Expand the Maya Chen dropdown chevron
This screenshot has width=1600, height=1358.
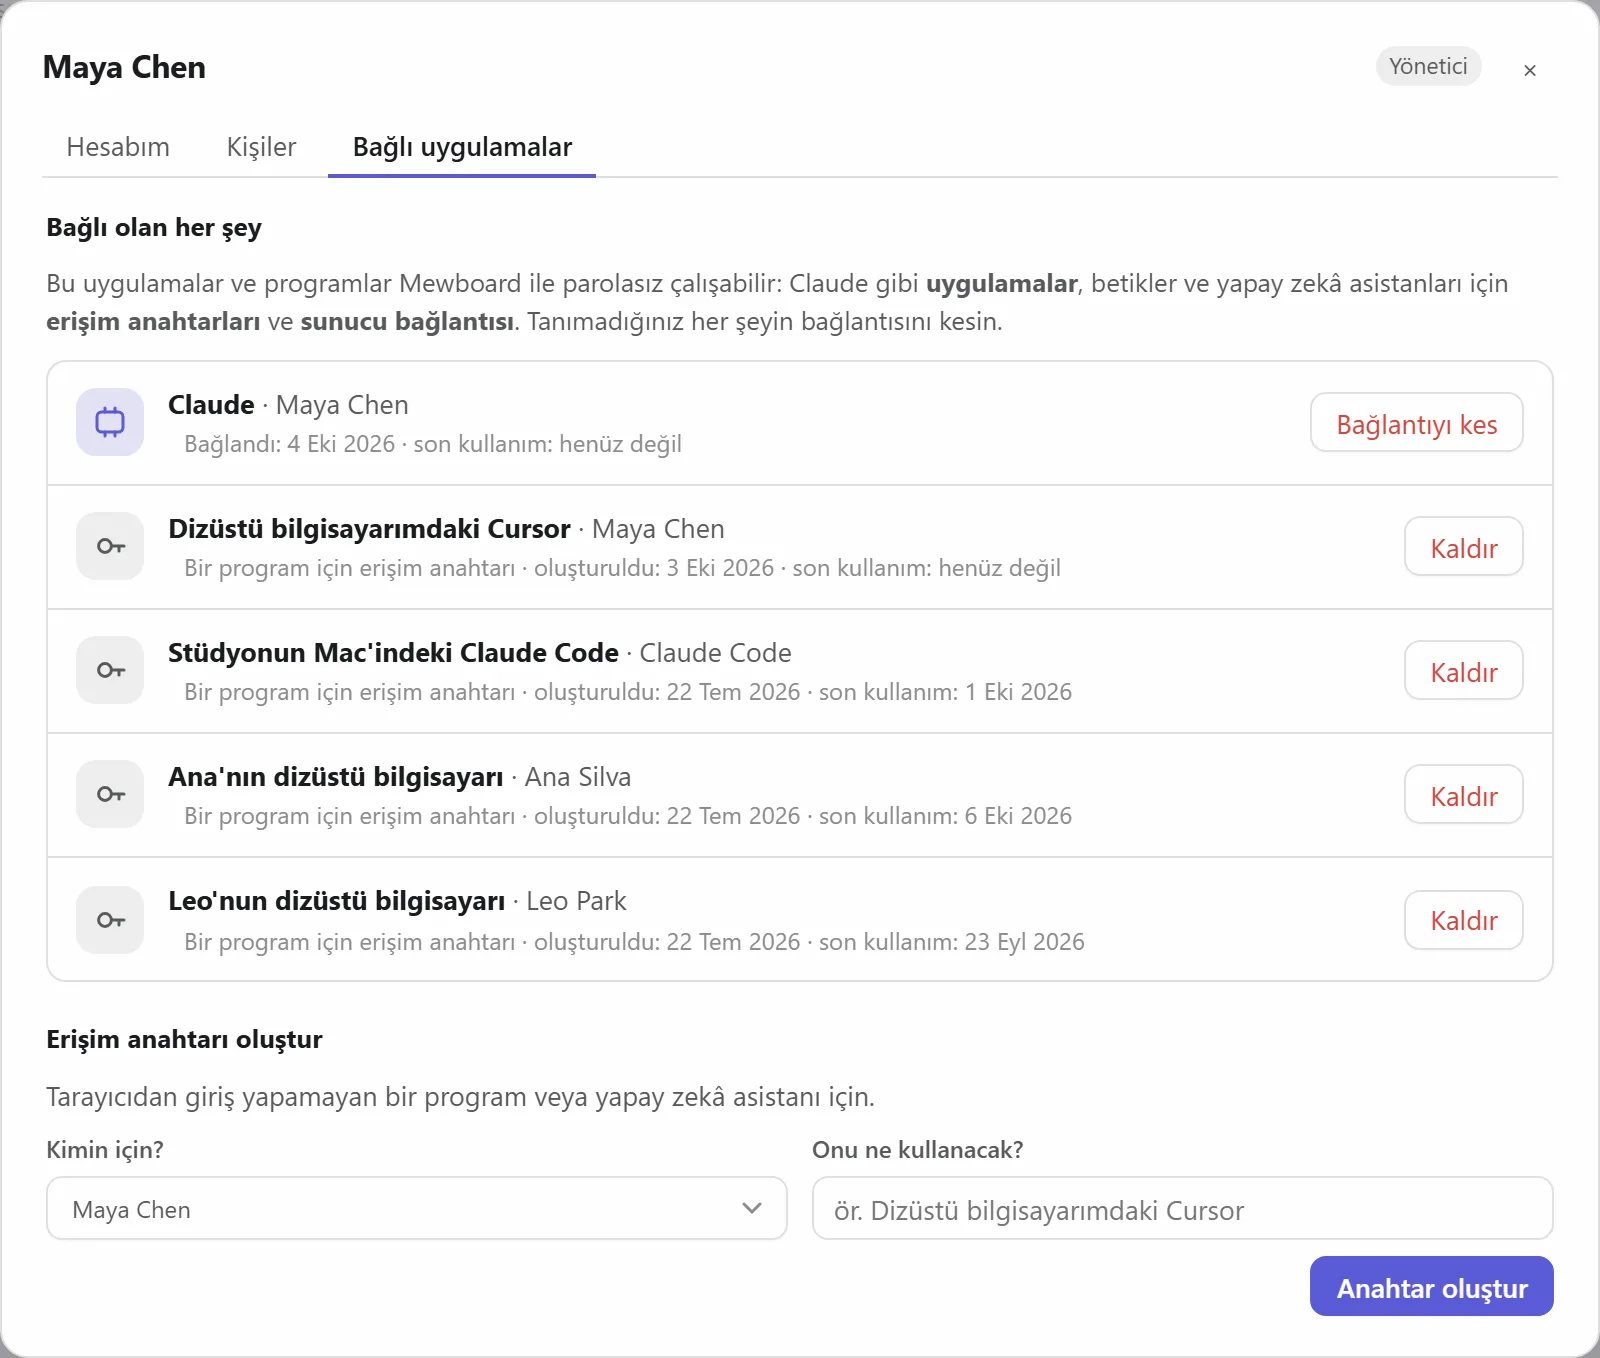pos(752,1208)
